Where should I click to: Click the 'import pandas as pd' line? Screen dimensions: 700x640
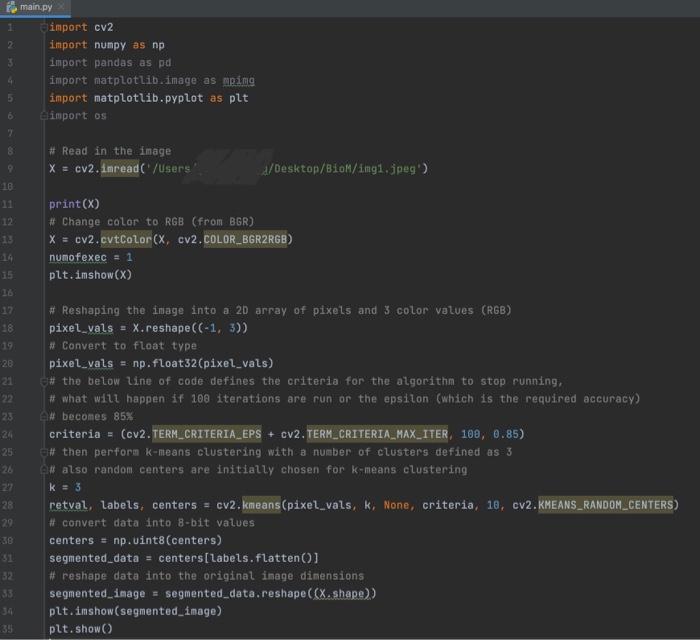[x=110, y=63]
